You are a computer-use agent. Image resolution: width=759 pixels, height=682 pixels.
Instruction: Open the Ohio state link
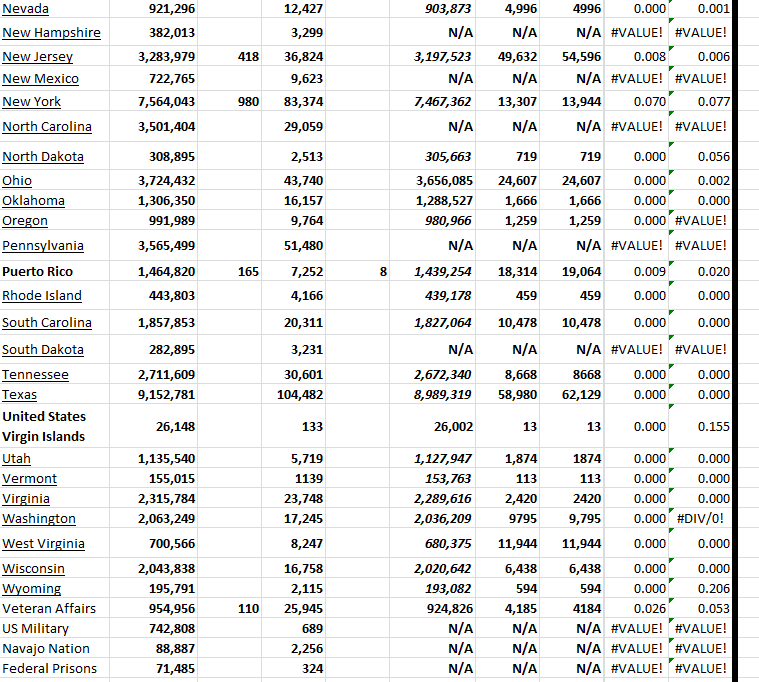[x=17, y=180]
